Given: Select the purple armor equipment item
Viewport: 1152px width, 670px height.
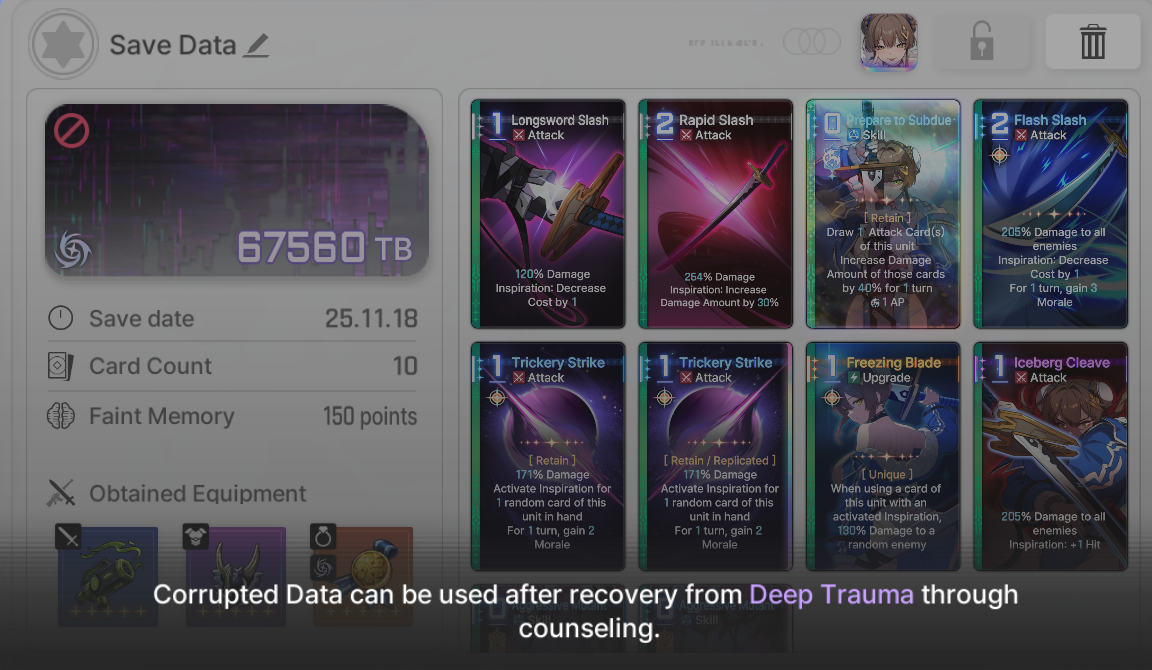Looking at the screenshot, I should (x=236, y=575).
